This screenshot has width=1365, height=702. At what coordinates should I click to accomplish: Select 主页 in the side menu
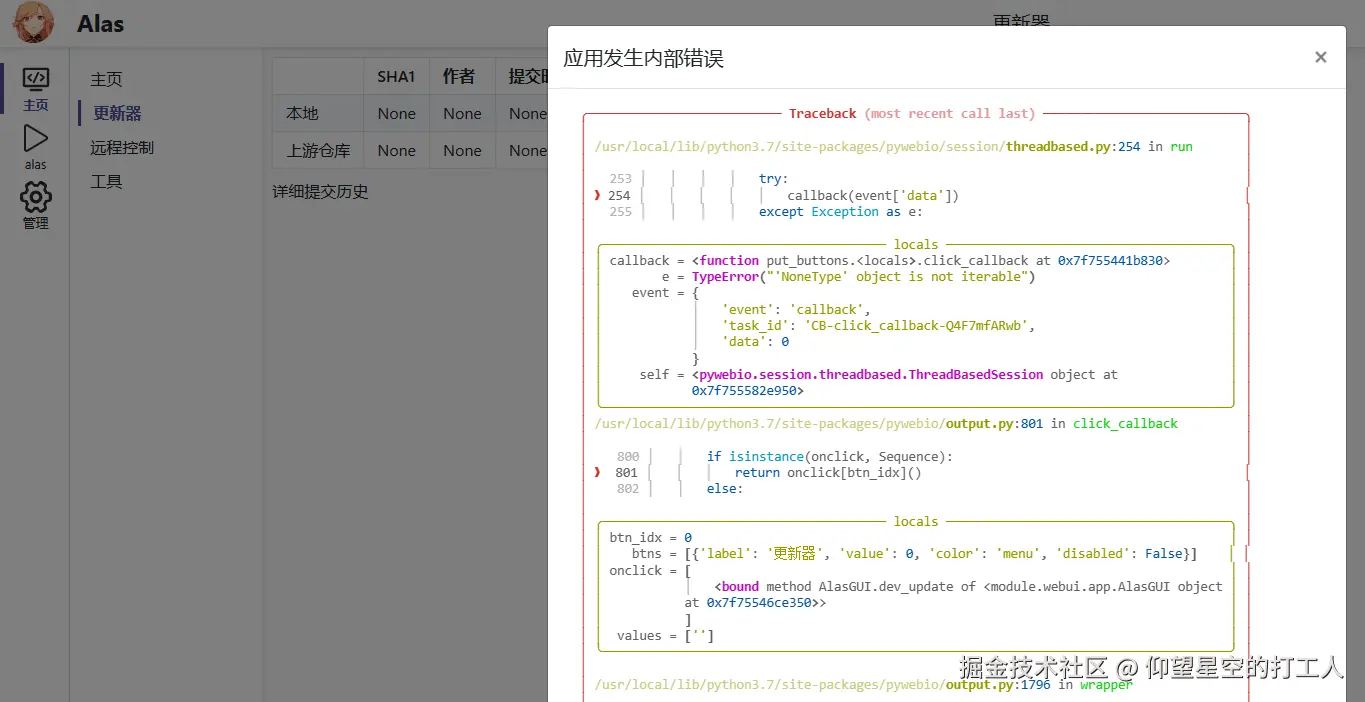point(106,79)
